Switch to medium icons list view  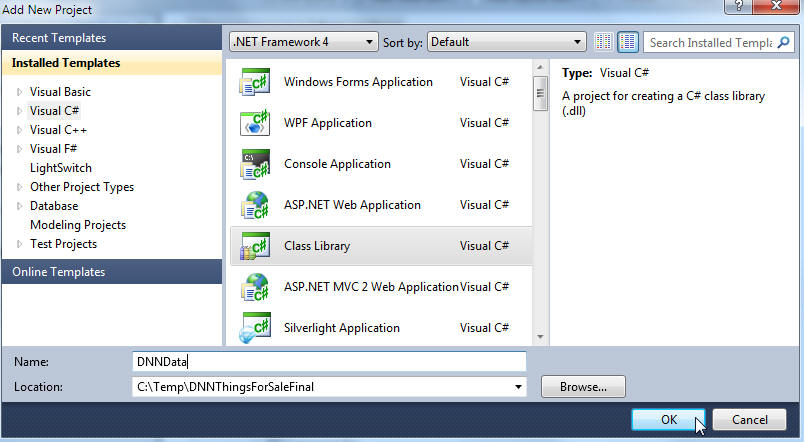pos(628,42)
